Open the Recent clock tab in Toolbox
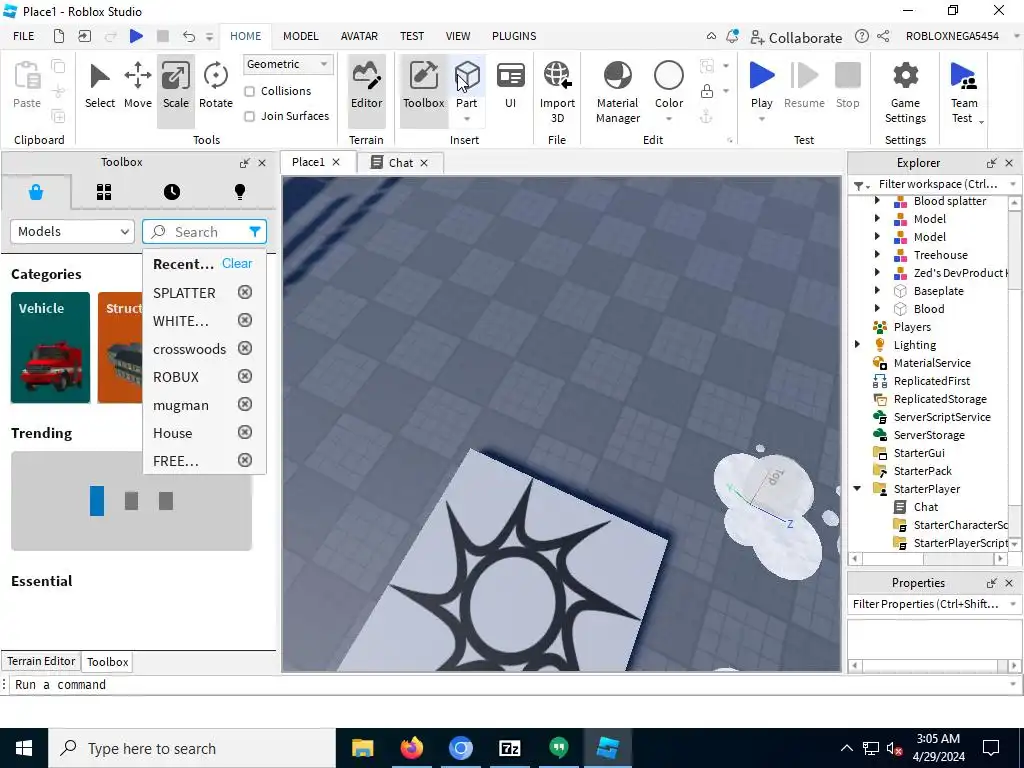The image size is (1024, 768). coord(172,192)
